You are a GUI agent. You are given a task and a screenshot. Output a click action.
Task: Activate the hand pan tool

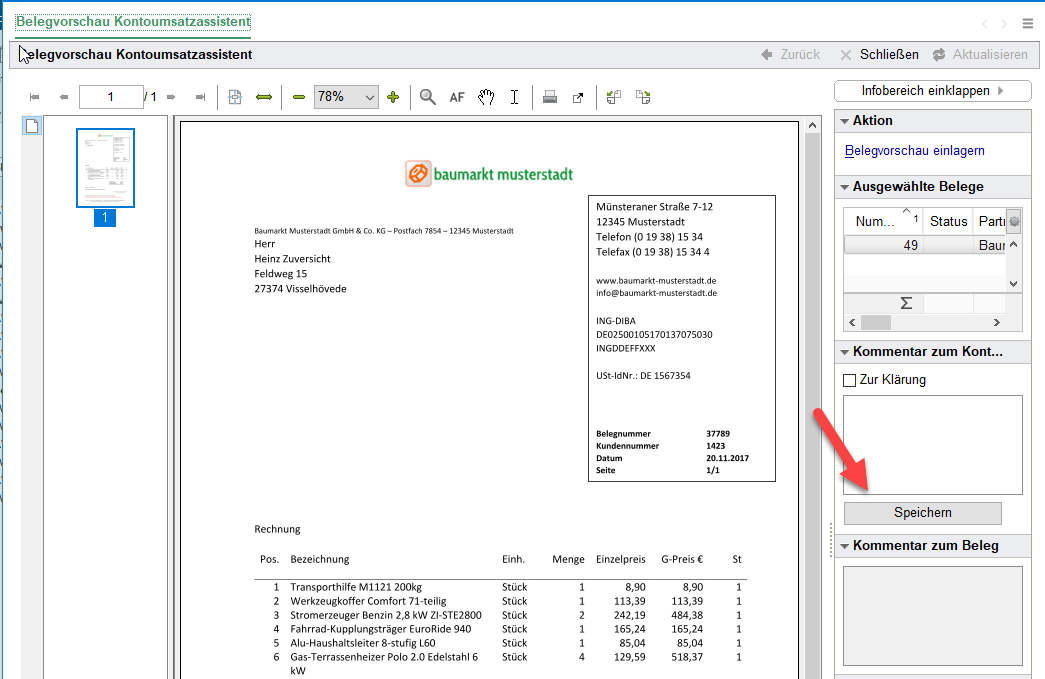pyautogui.click(x=486, y=97)
